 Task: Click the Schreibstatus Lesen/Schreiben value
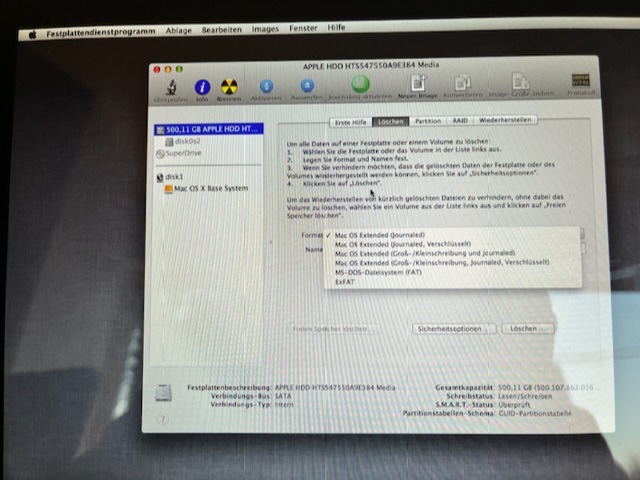525,396
